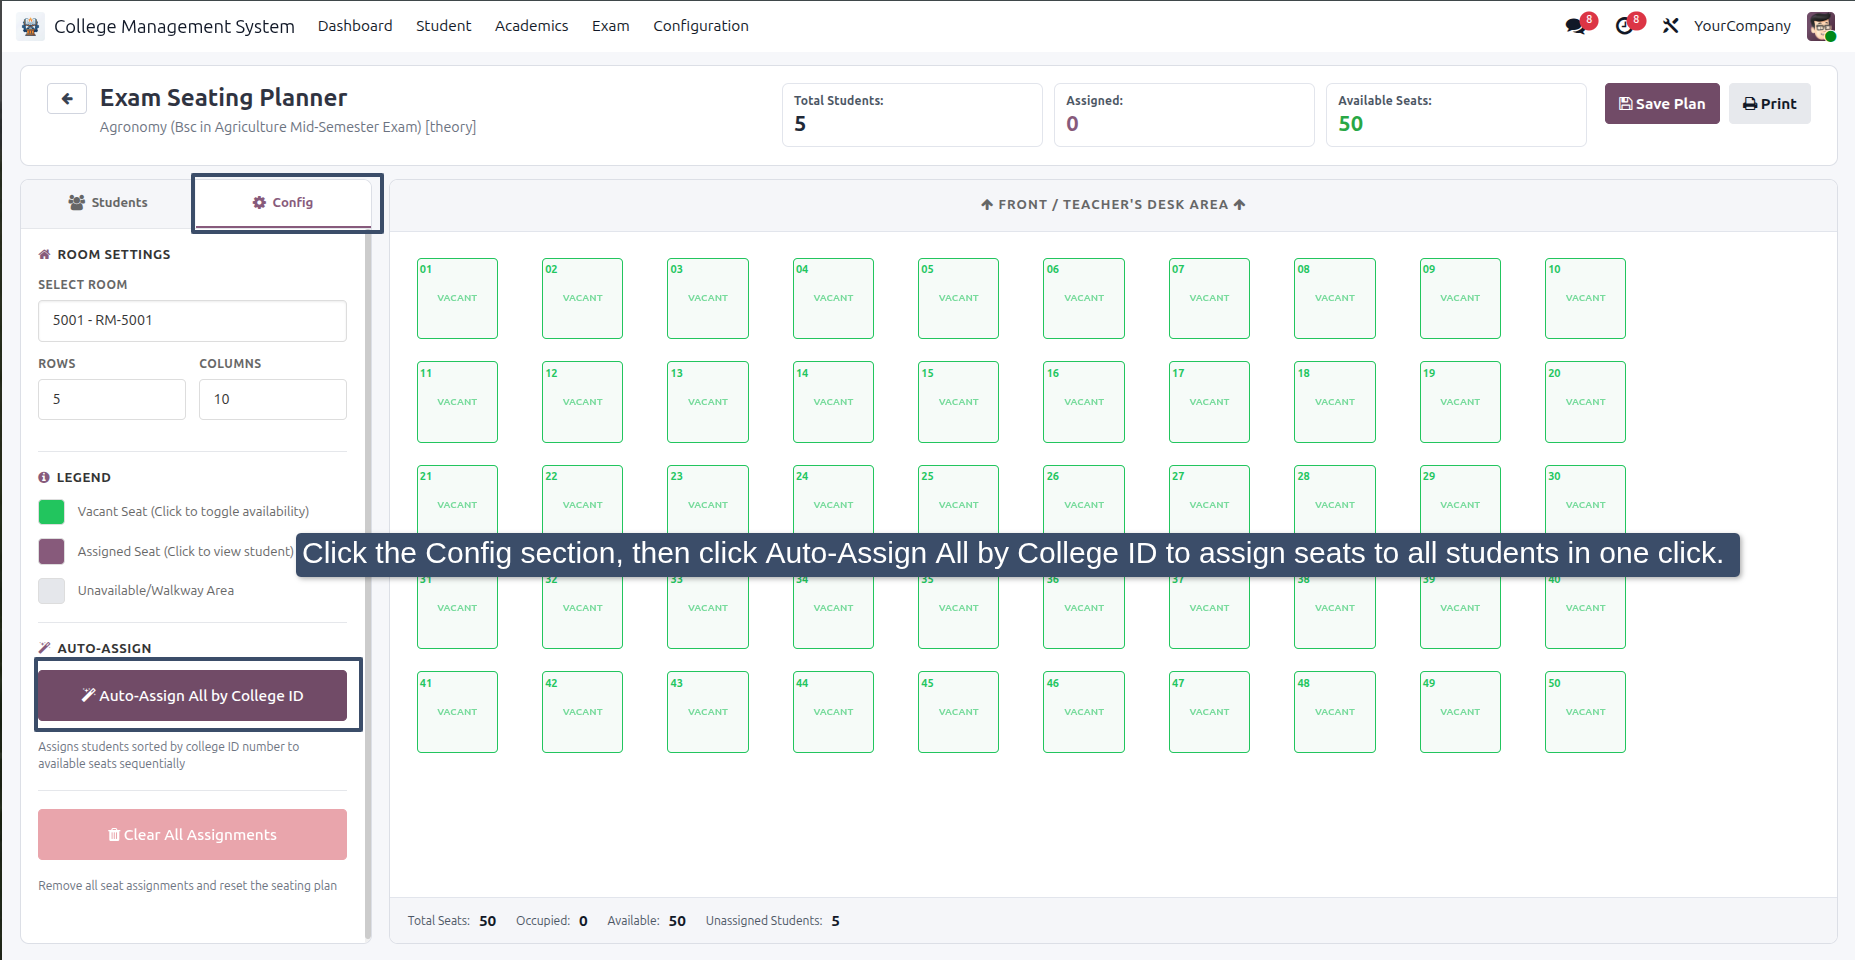Toggle vacant seat 18
Viewport: 1855px width, 960px height.
click(1335, 402)
